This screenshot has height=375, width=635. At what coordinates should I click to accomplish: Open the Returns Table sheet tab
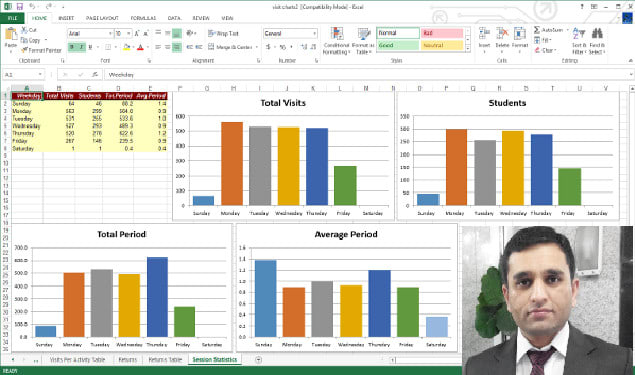point(165,359)
